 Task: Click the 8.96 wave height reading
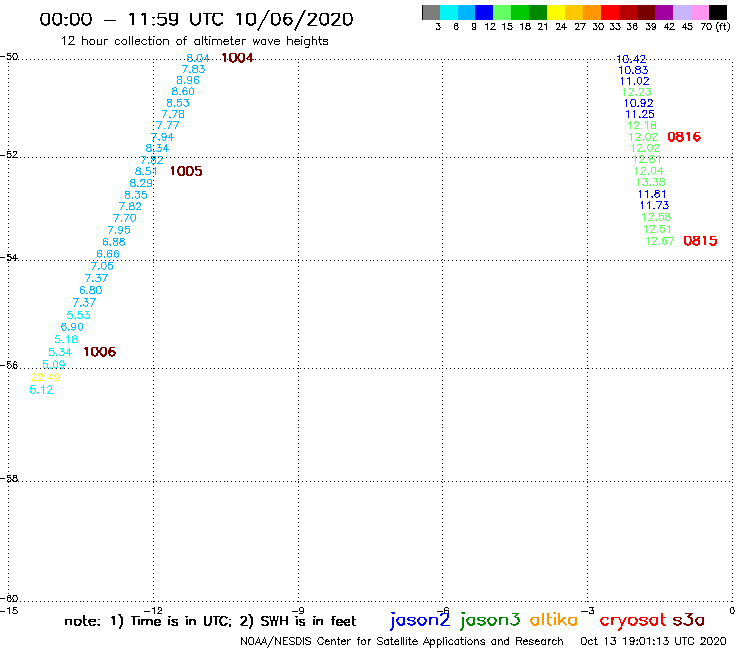(188, 80)
